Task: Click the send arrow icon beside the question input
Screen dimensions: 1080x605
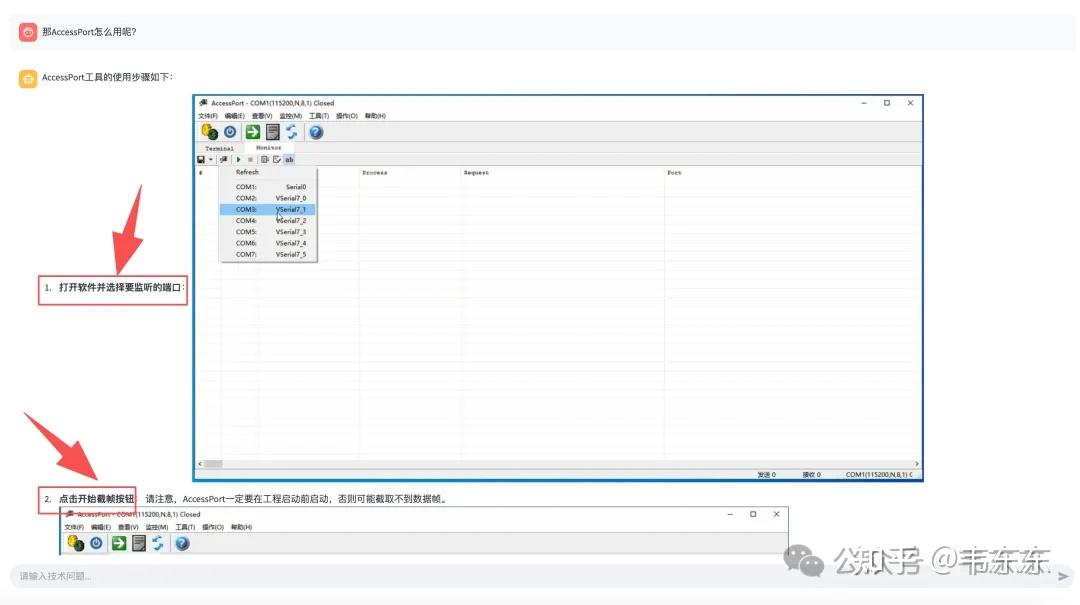Action: [x=1063, y=576]
